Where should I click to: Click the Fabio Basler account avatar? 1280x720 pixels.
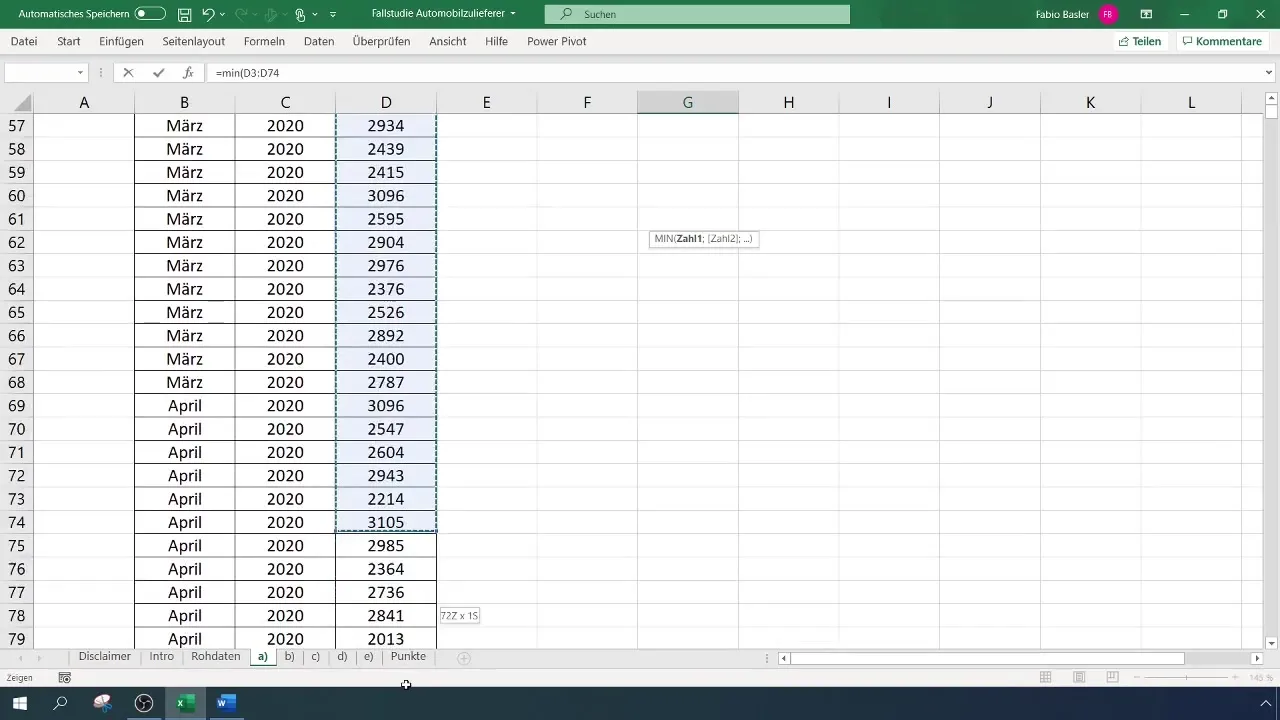click(1107, 14)
